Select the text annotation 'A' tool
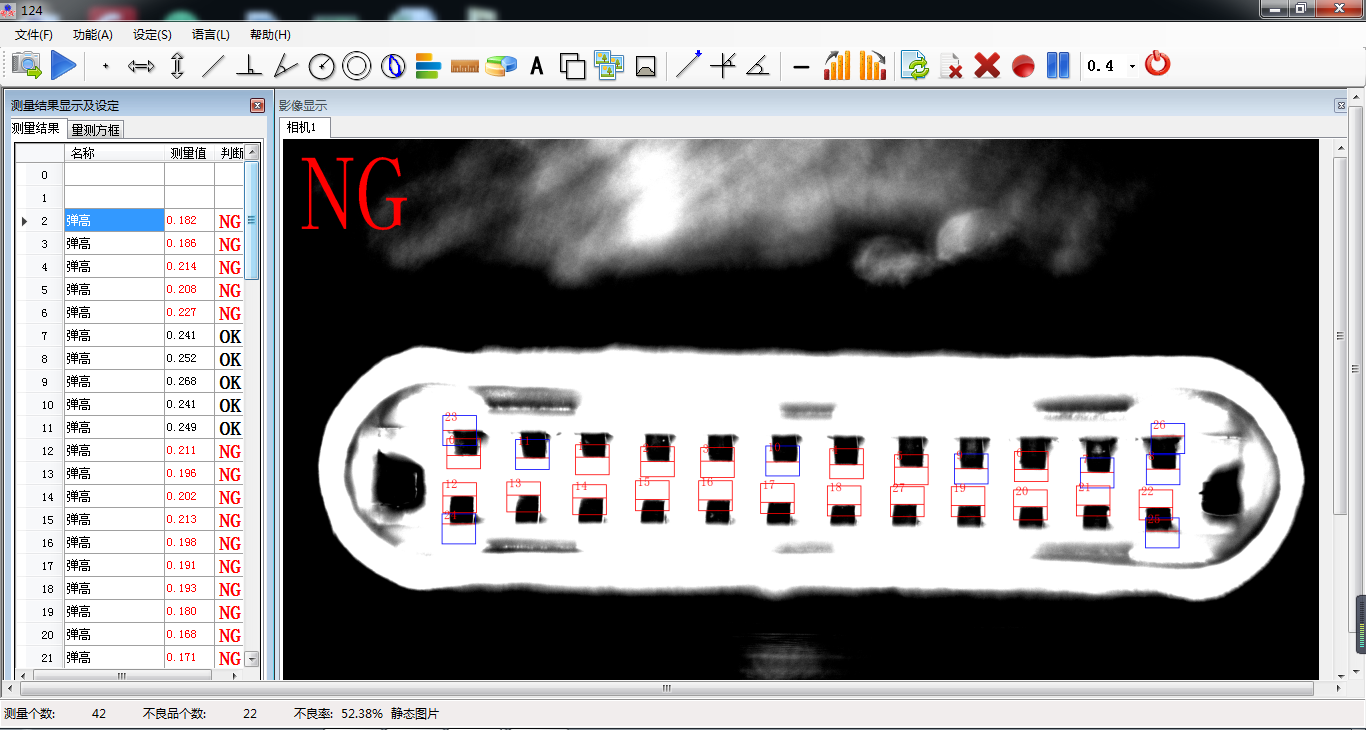 coord(537,67)
